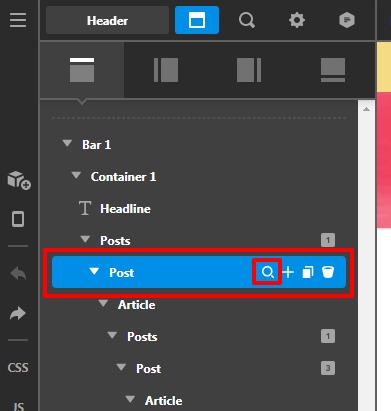
Task: Collapse the nested Posts node under Article
Action: (x=112, y=335)
